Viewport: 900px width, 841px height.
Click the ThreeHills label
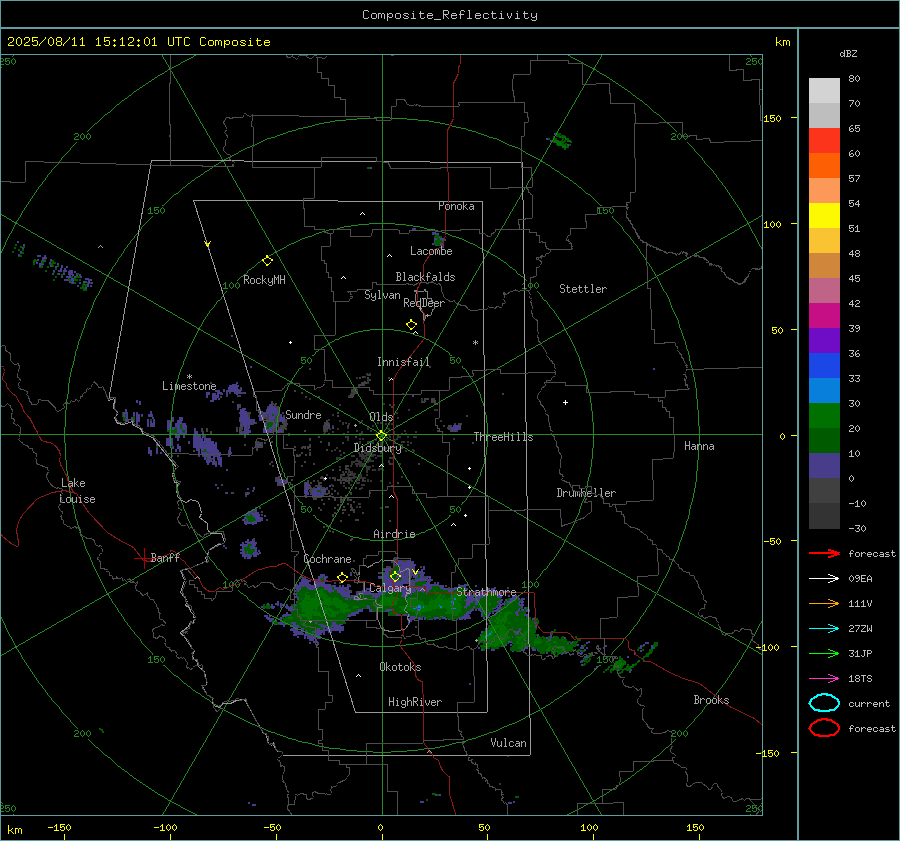click(x=503, y=437)
